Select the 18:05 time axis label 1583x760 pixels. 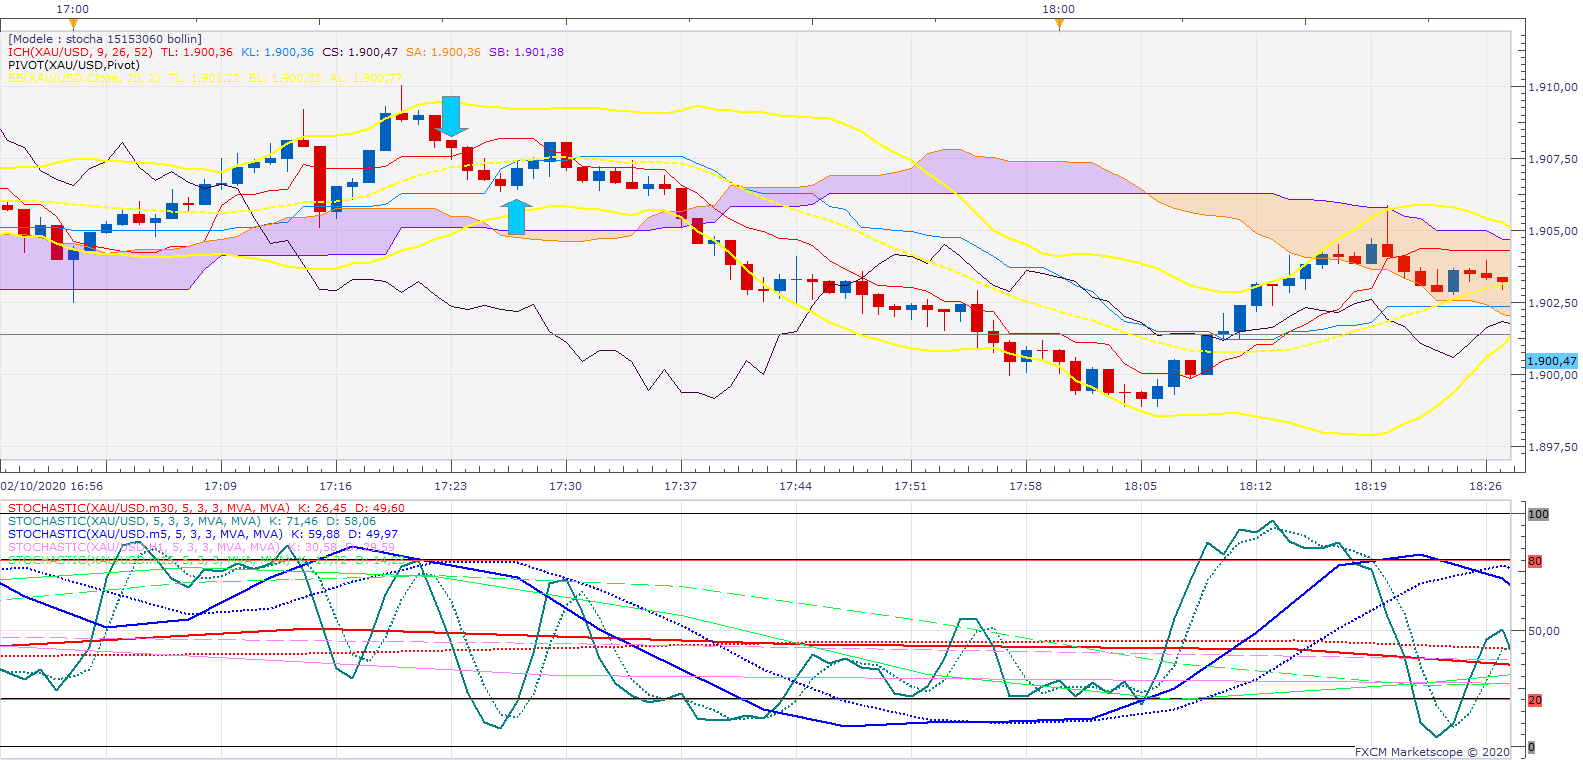pyautogui.click(x=1141, y=486)
